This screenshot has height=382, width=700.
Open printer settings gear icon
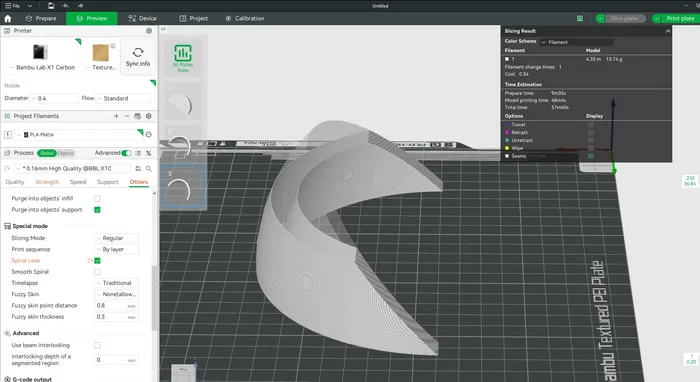point(149,31)
